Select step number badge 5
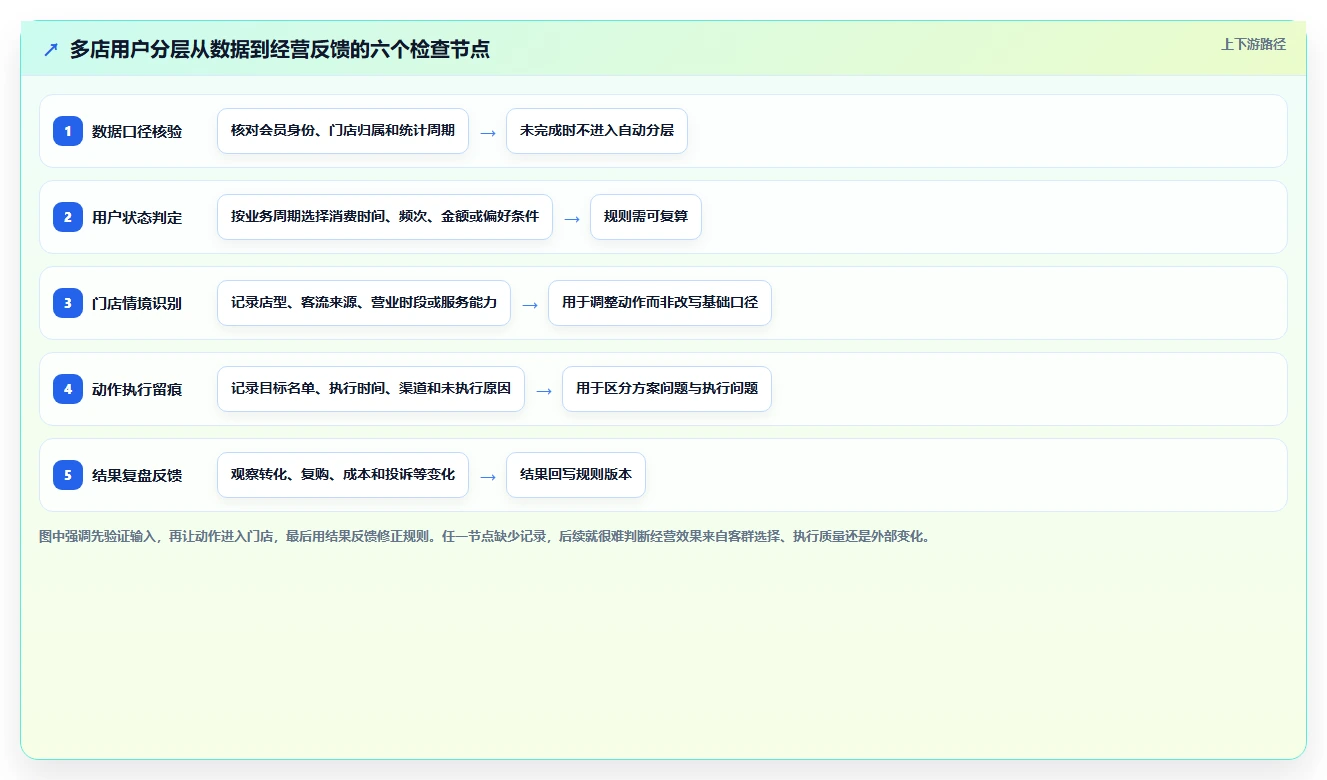The image size is (1327, 780). tap(68, 475)
